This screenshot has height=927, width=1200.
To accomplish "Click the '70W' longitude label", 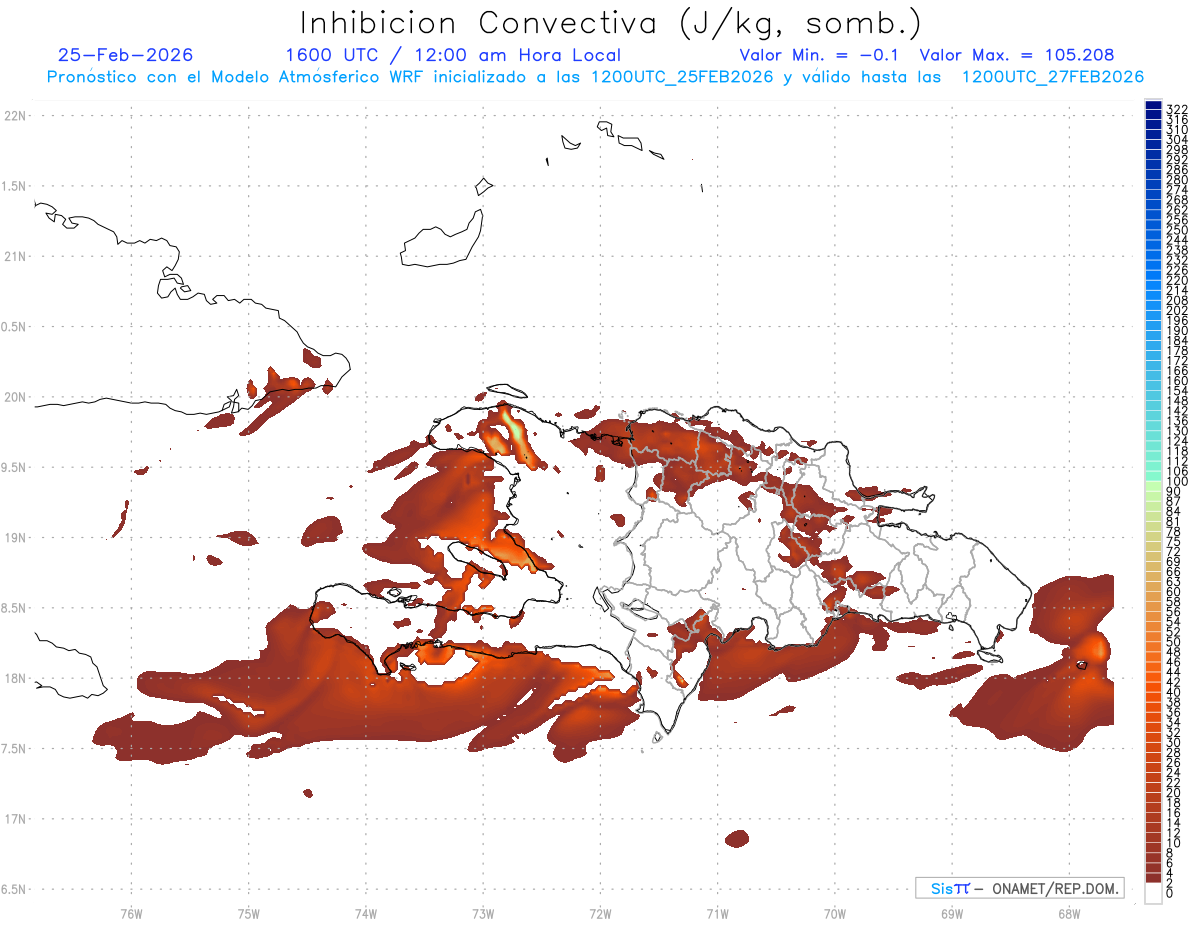I will 834,913.
